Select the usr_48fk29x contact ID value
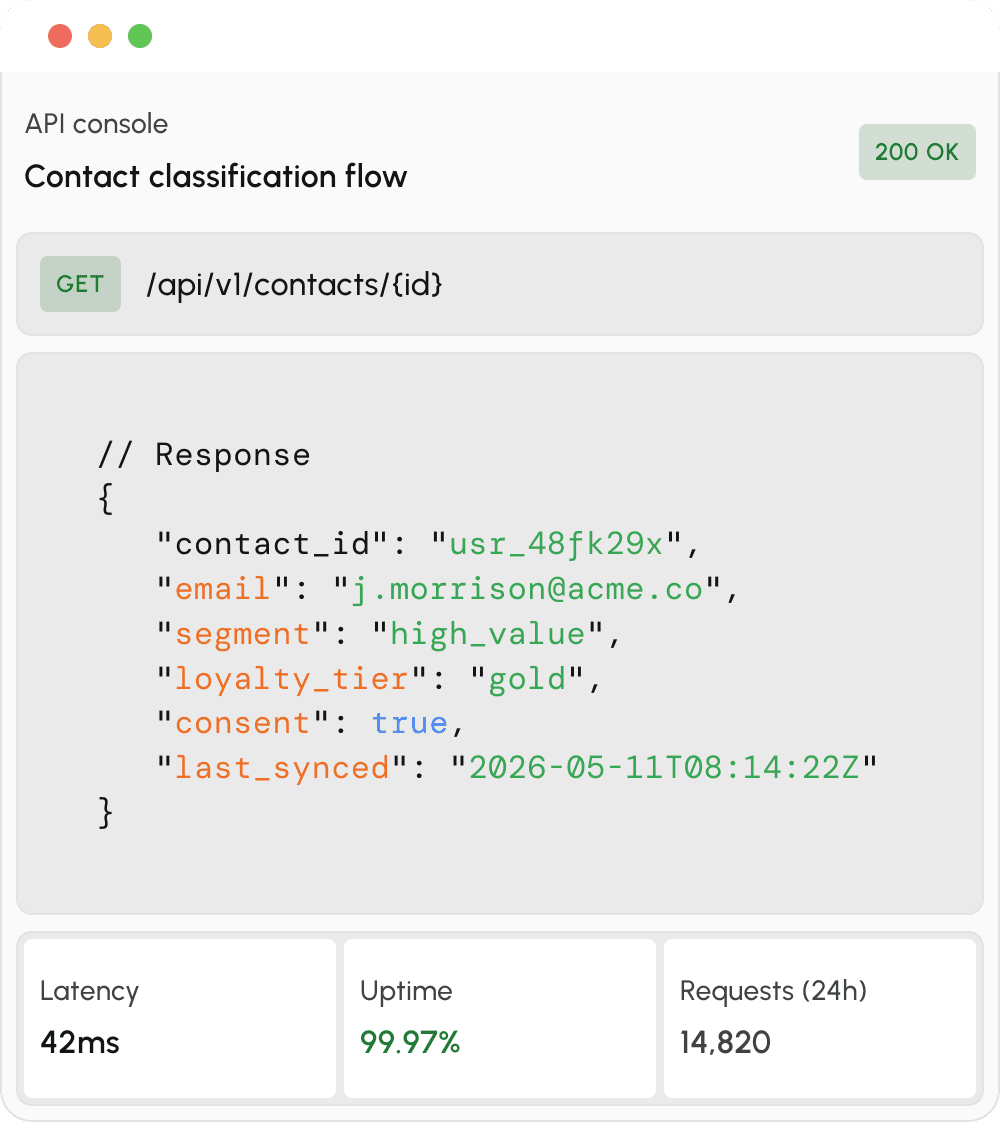Image resolution: width=1000 pixels, height=1122 pixels. tap(556, 545)
